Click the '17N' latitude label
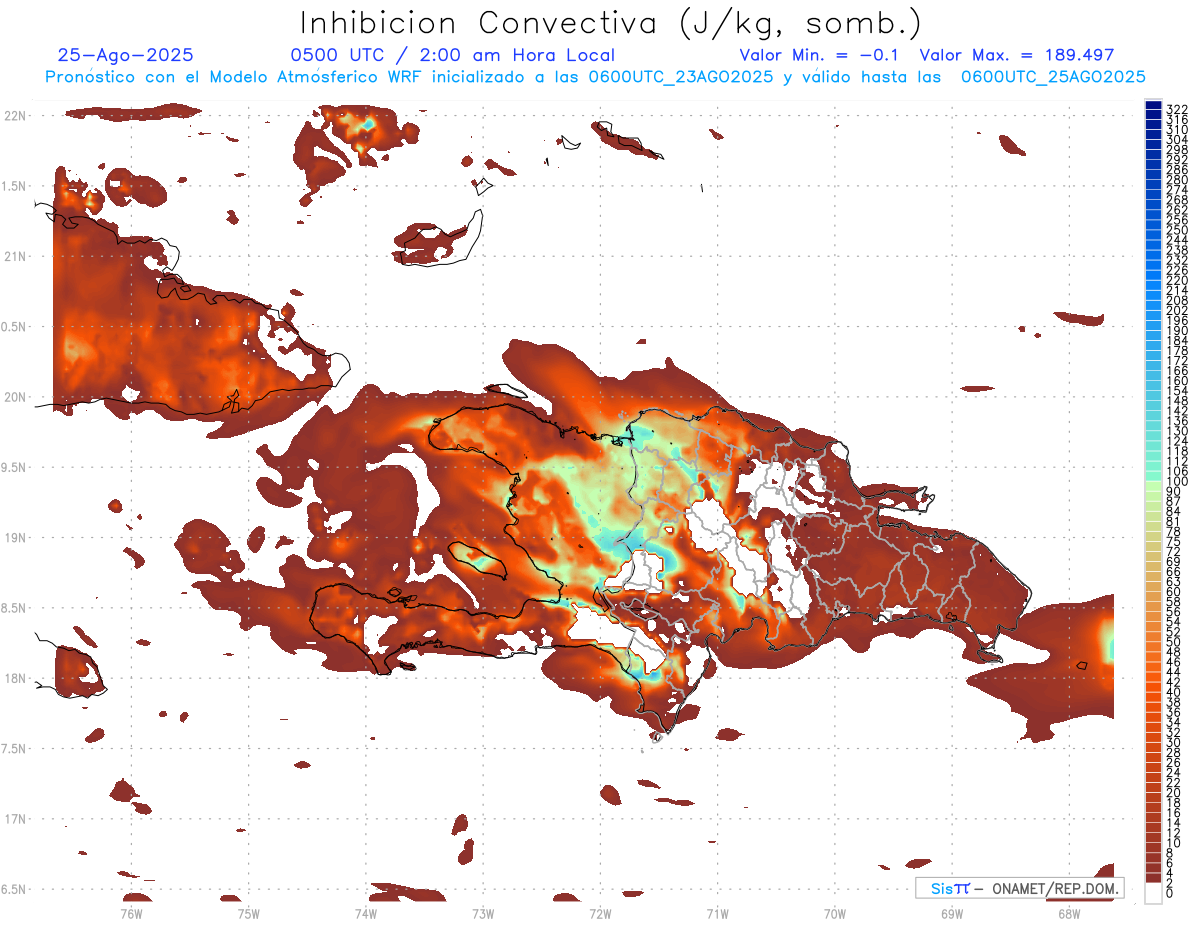The width and height of the screenshot is (1200, 927). coord(16,819)
